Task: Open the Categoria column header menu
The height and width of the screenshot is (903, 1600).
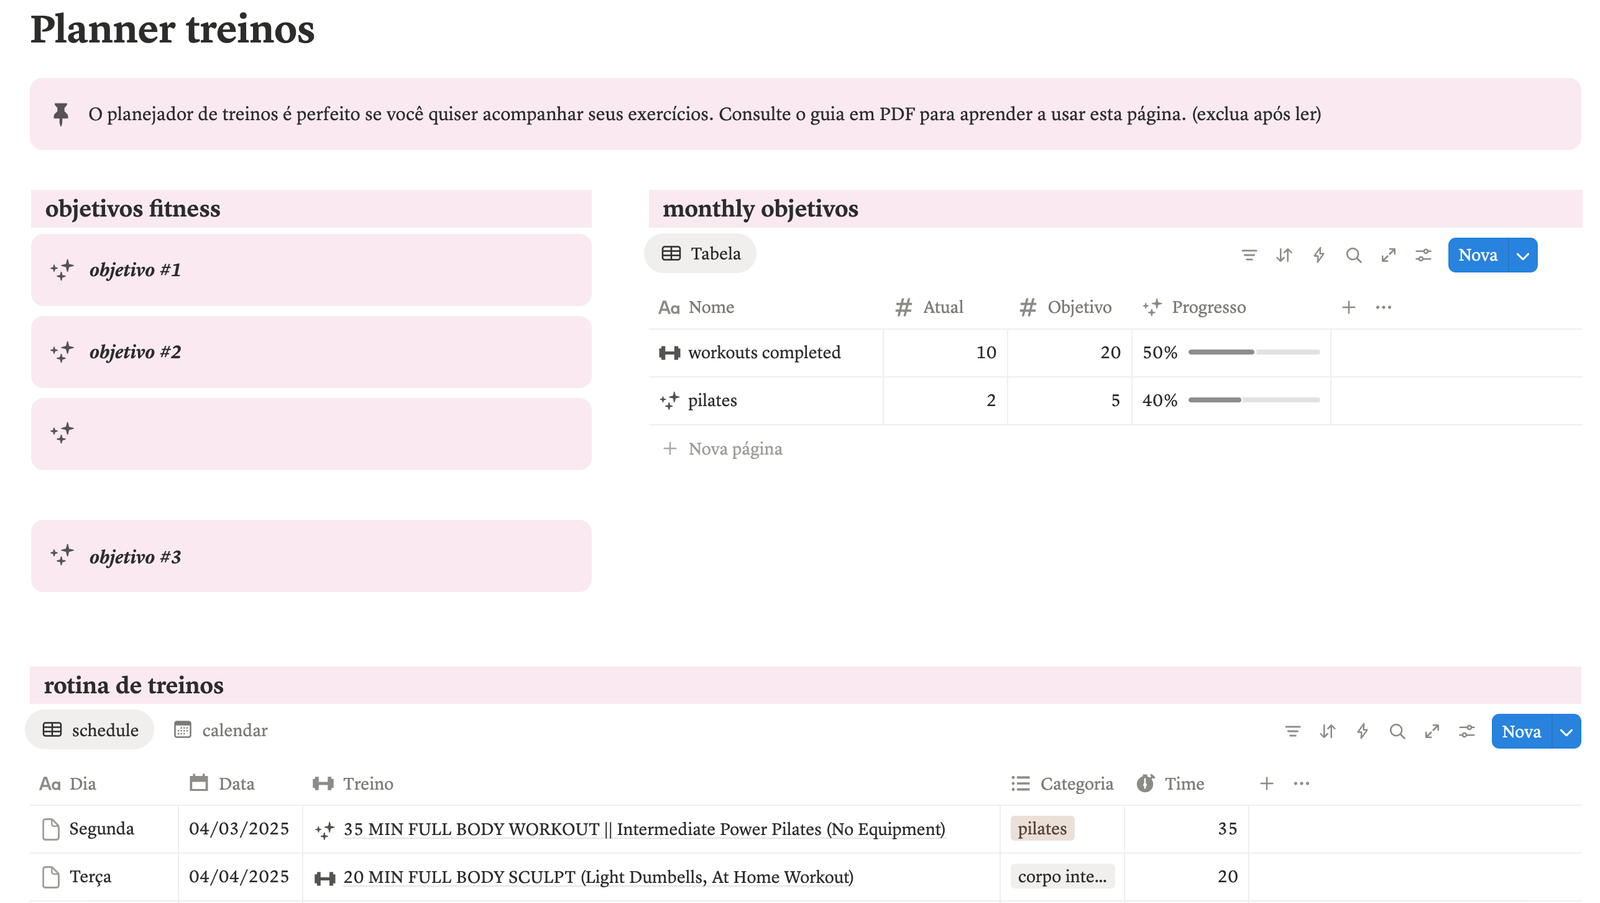Action: (1063, 784)
